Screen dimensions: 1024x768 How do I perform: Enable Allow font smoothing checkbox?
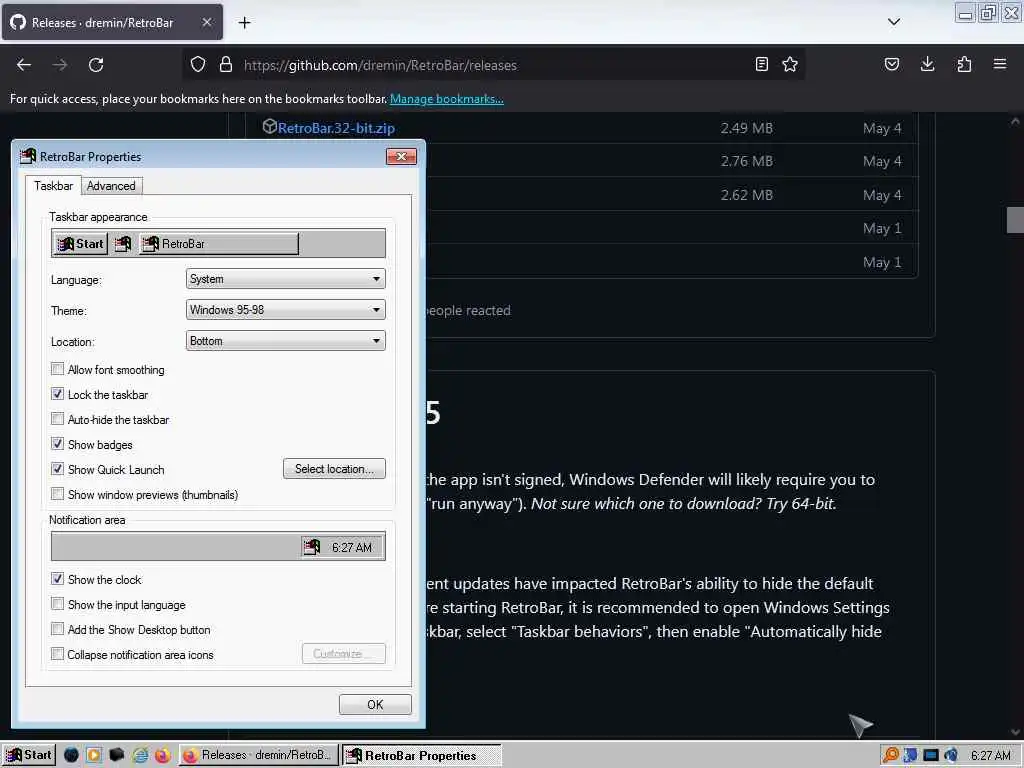pos(57,369)
